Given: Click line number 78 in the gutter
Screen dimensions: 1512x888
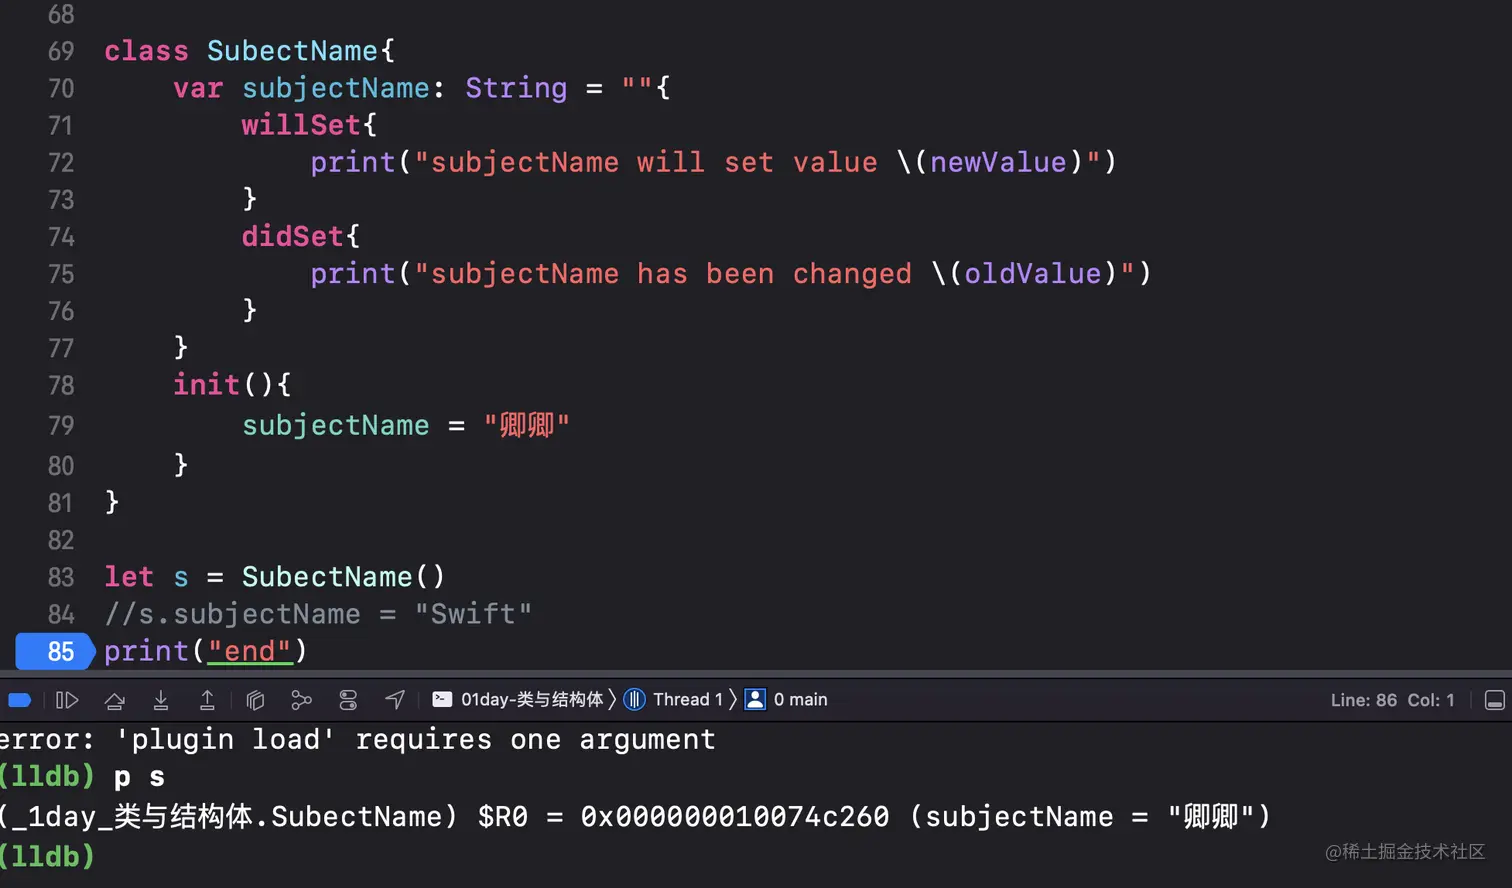Looking at the screenshot, I should [61, 385].
